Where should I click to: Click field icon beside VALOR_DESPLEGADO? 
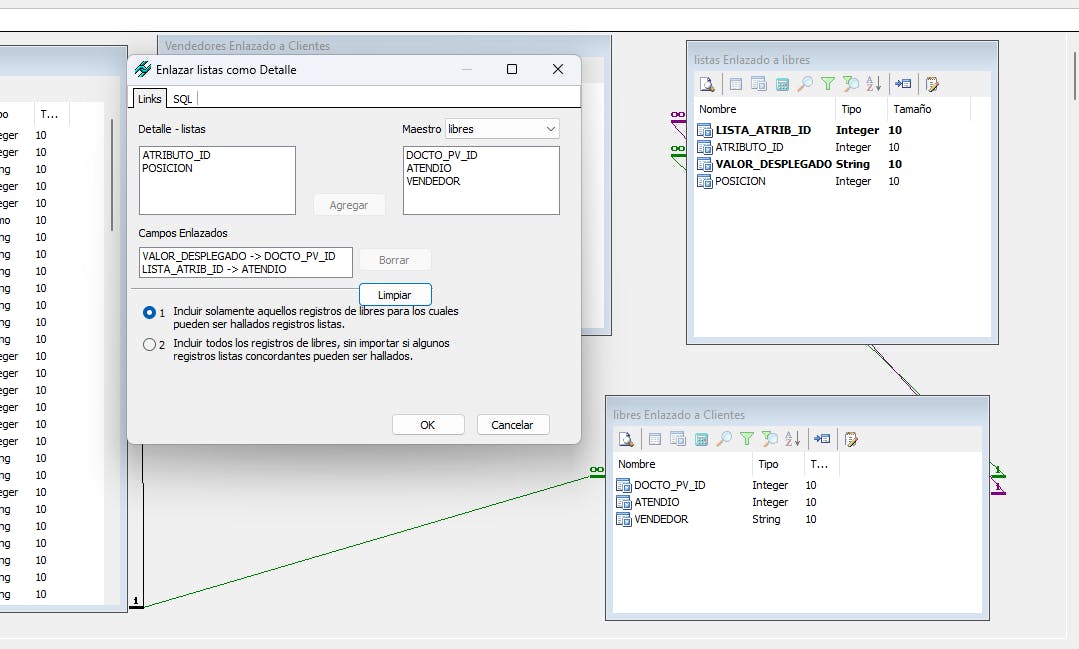point(704,164)
